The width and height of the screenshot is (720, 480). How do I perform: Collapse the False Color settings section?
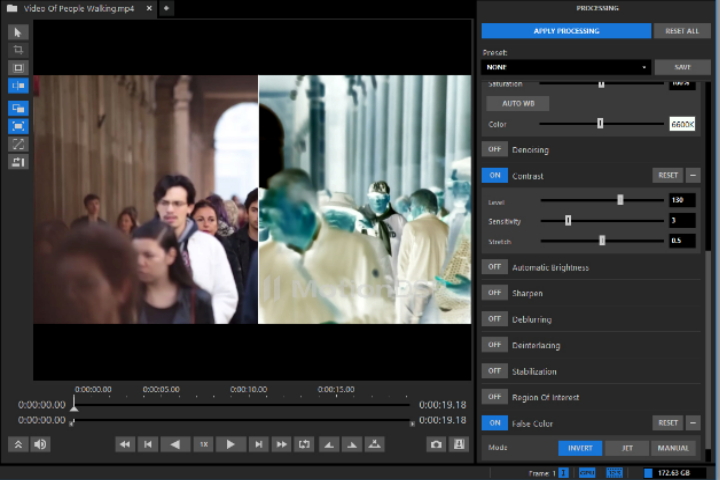(x=693, y=423)
